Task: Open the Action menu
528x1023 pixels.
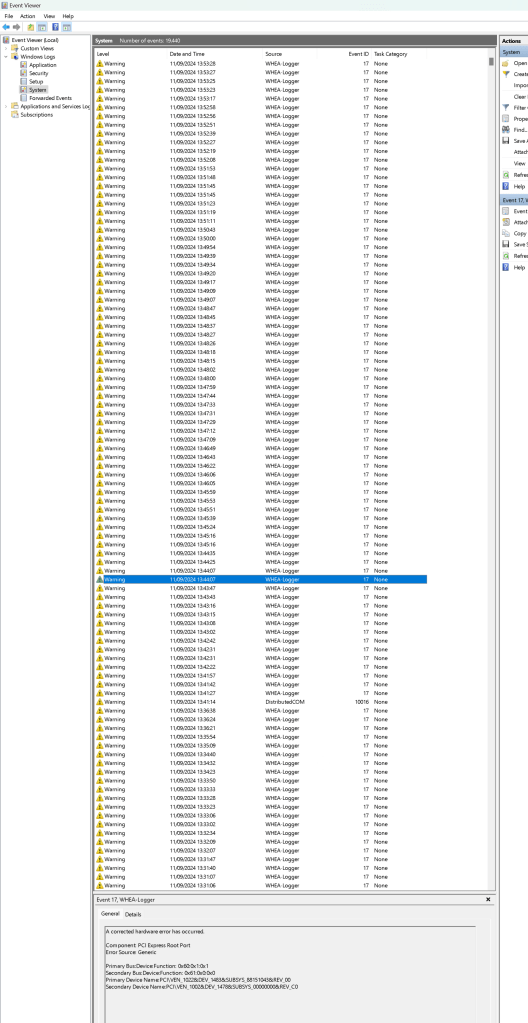Action: click(27, 16)
